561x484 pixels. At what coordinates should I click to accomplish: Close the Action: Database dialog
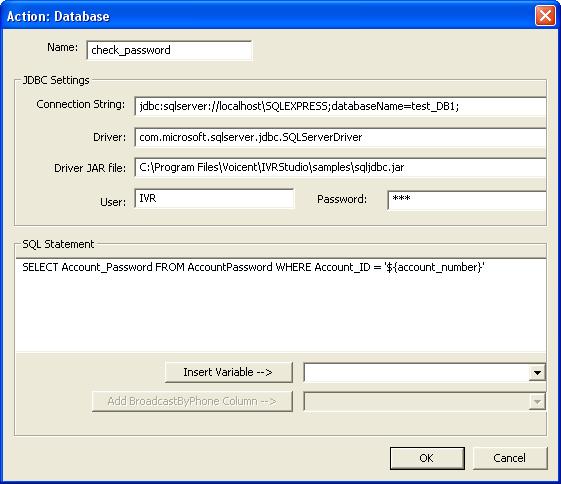tap(545, 16)
